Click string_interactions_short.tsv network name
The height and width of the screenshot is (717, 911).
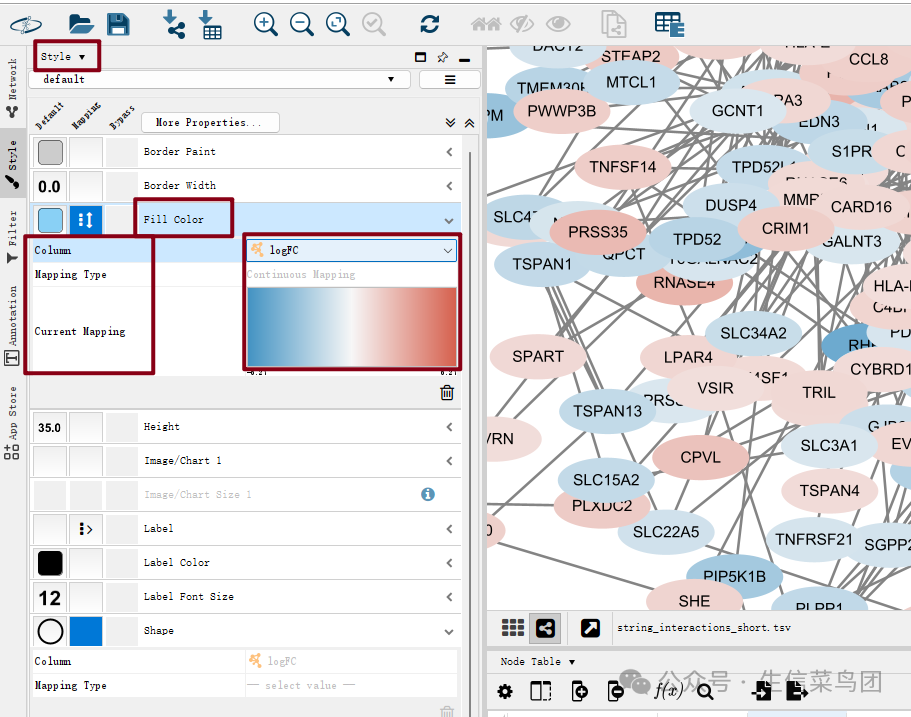point(704,628)
